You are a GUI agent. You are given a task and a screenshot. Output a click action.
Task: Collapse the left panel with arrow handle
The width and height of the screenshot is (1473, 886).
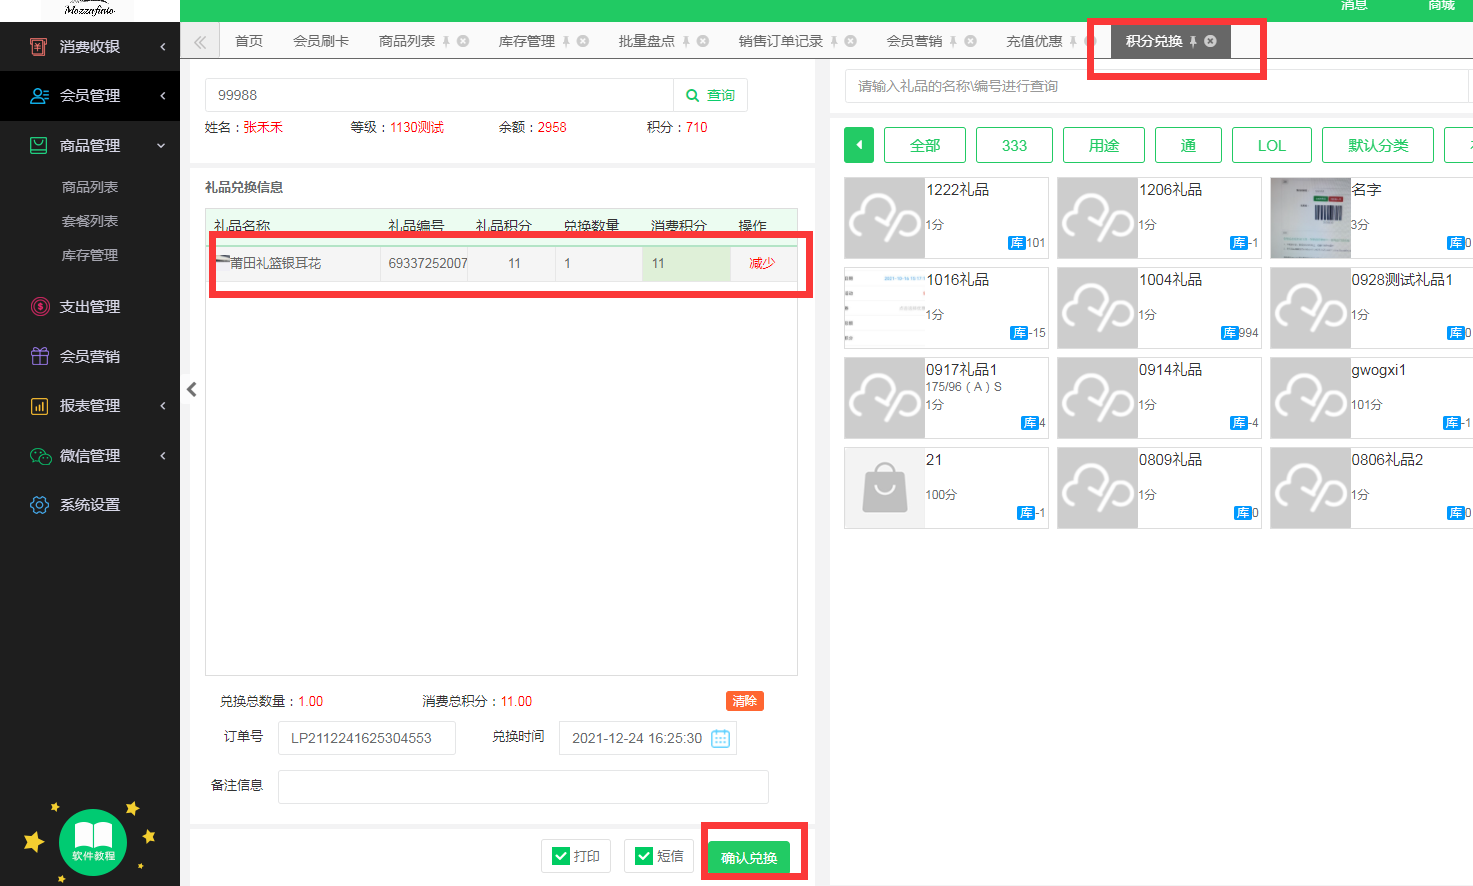coord(191,390)
